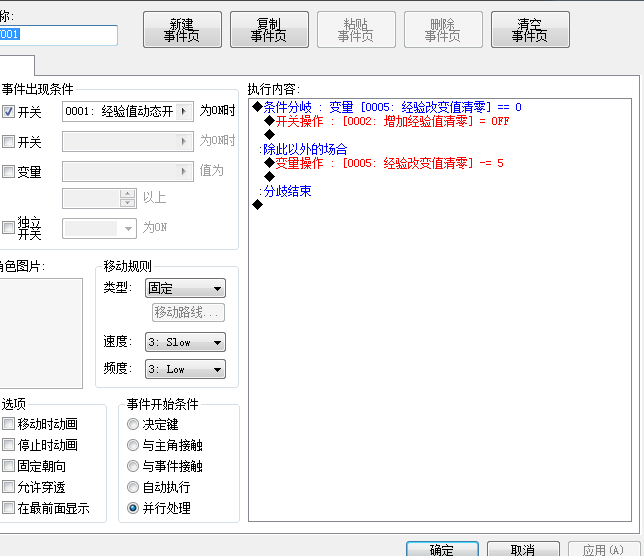
Task: Select the 变量操作 [0005] -= 5 line
Action: coord(384,163)
